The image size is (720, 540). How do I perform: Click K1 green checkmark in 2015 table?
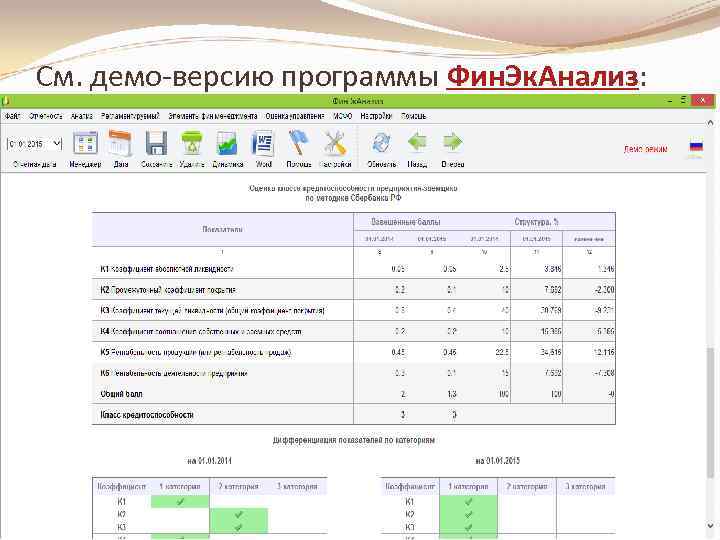[x=468, y=501]
